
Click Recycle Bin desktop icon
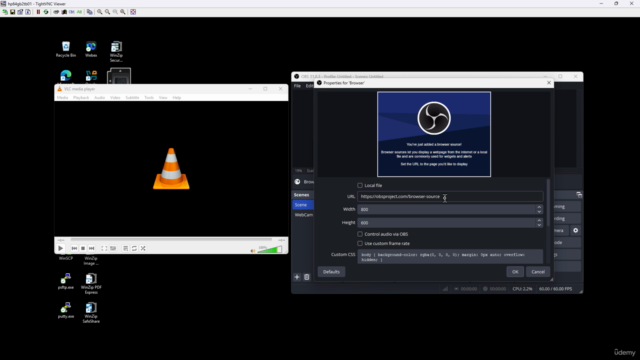(66, 49)
